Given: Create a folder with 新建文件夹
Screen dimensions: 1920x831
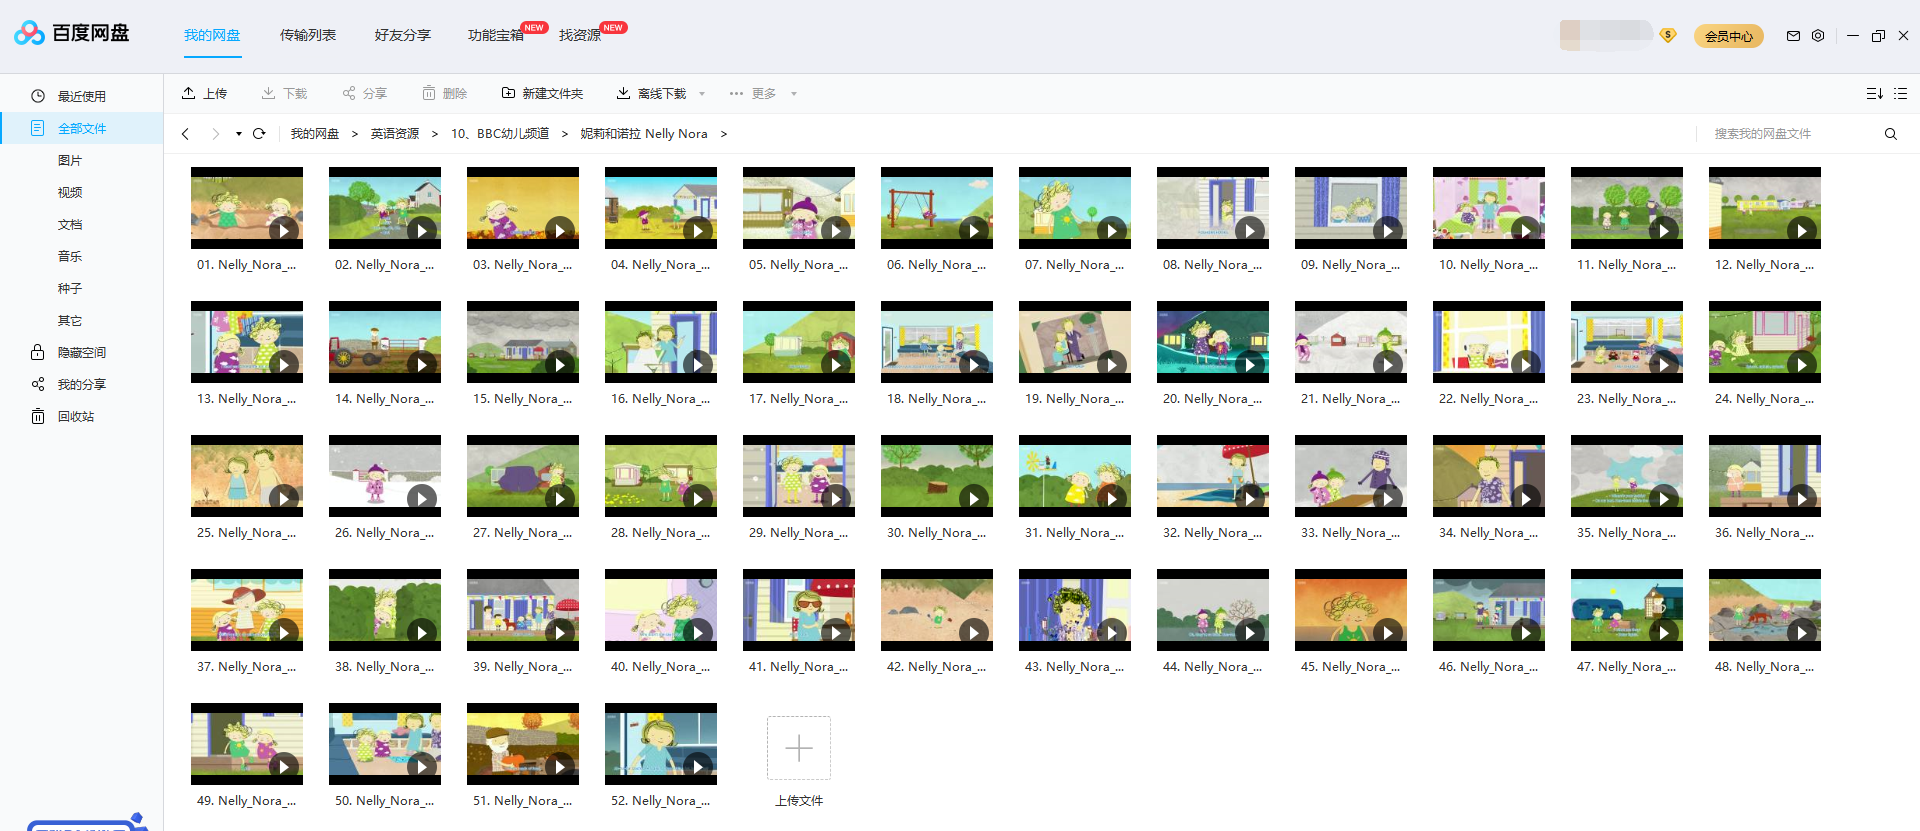Looking at the screenshot, I should coord(542,93).
